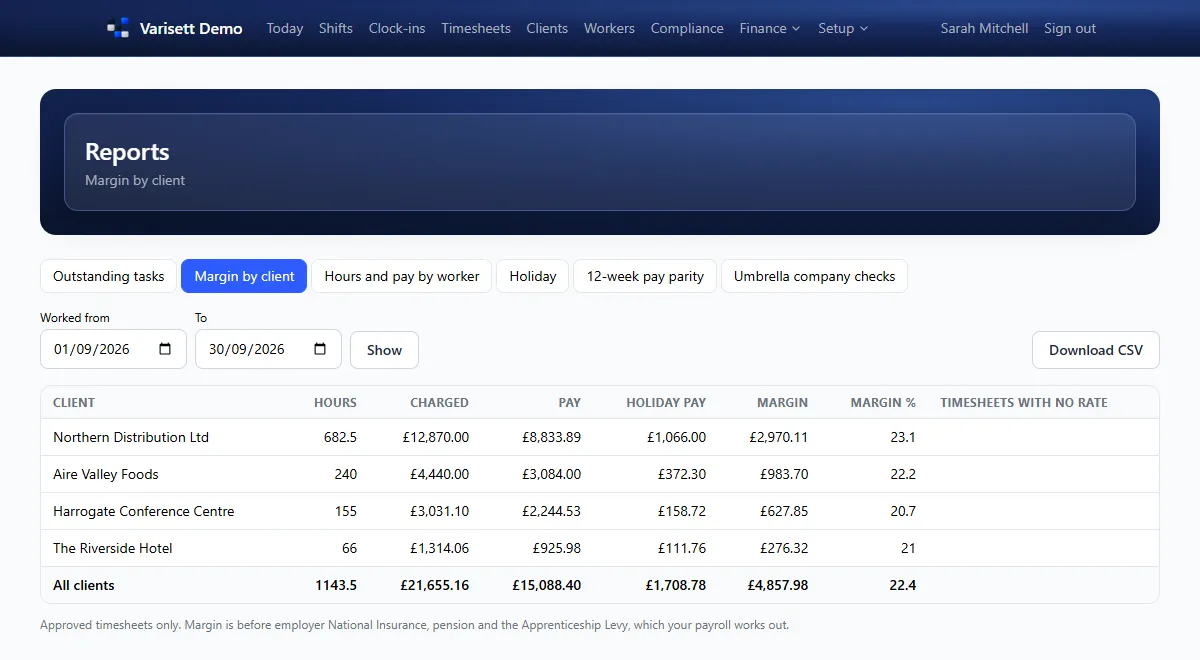View the Umbrella company checks report

[814, 276]
